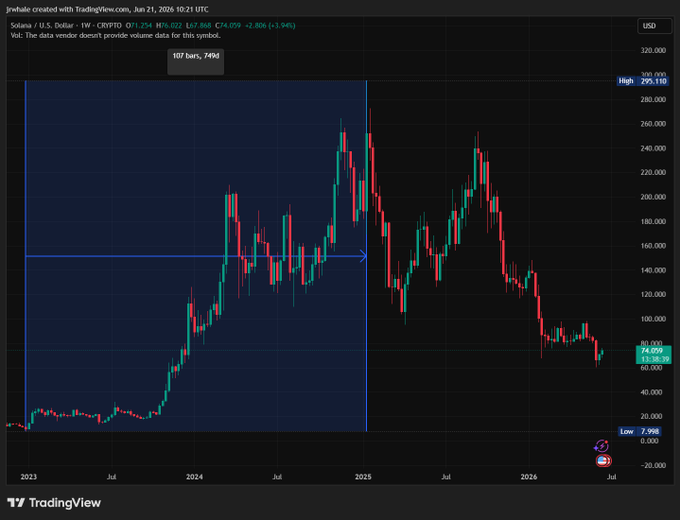Click the TradingView logo

click(x=54, y=503)
